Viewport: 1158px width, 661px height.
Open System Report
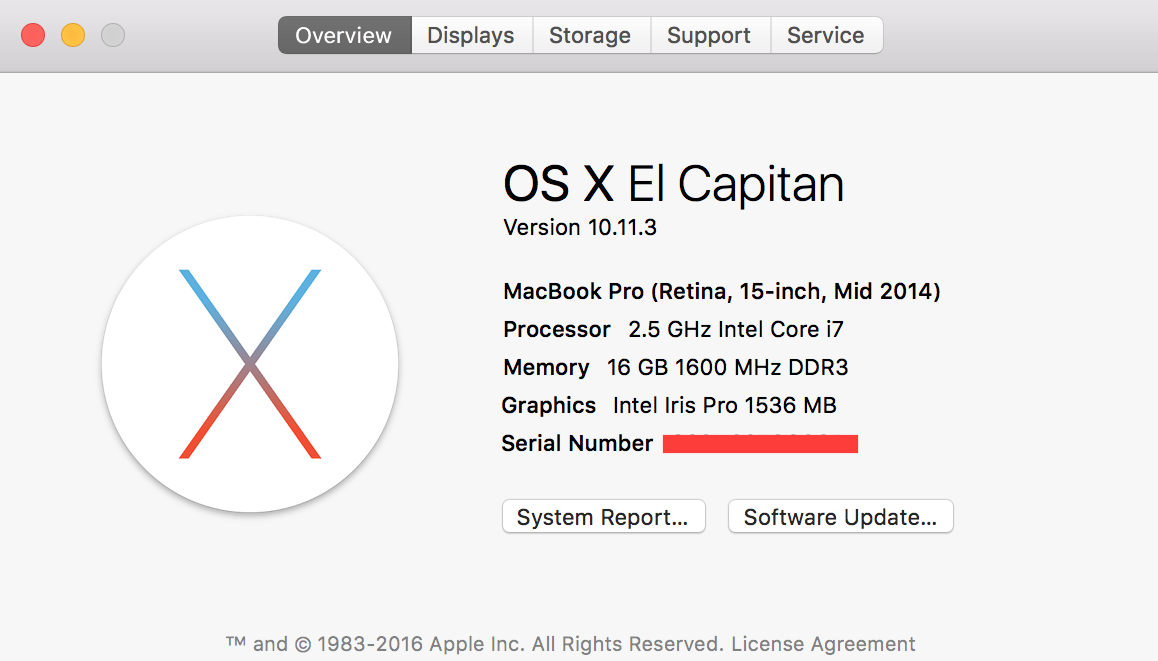coord(603,517)
